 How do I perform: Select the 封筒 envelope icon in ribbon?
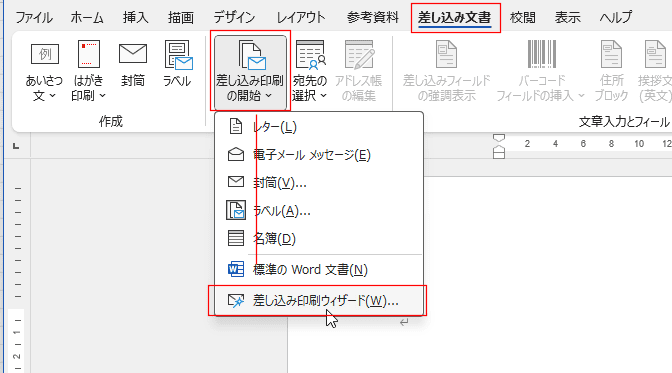[x=132, y=54]
